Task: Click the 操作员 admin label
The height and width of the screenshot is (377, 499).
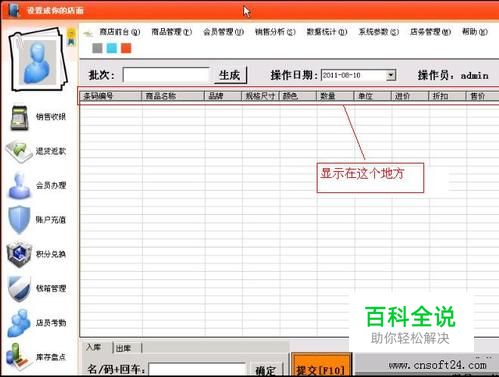Action: click(453, 75)
